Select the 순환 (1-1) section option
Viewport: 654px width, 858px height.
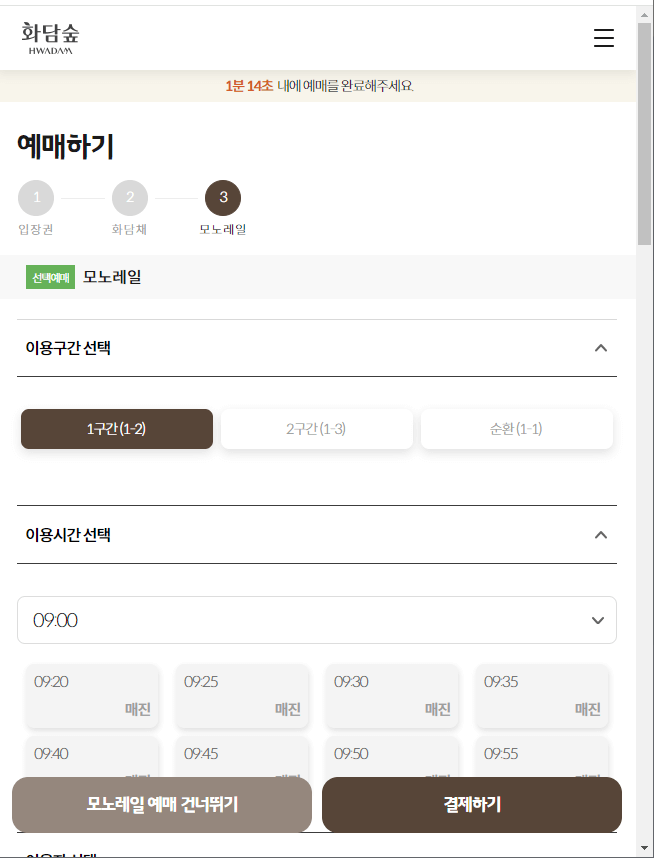coord(516,428)
